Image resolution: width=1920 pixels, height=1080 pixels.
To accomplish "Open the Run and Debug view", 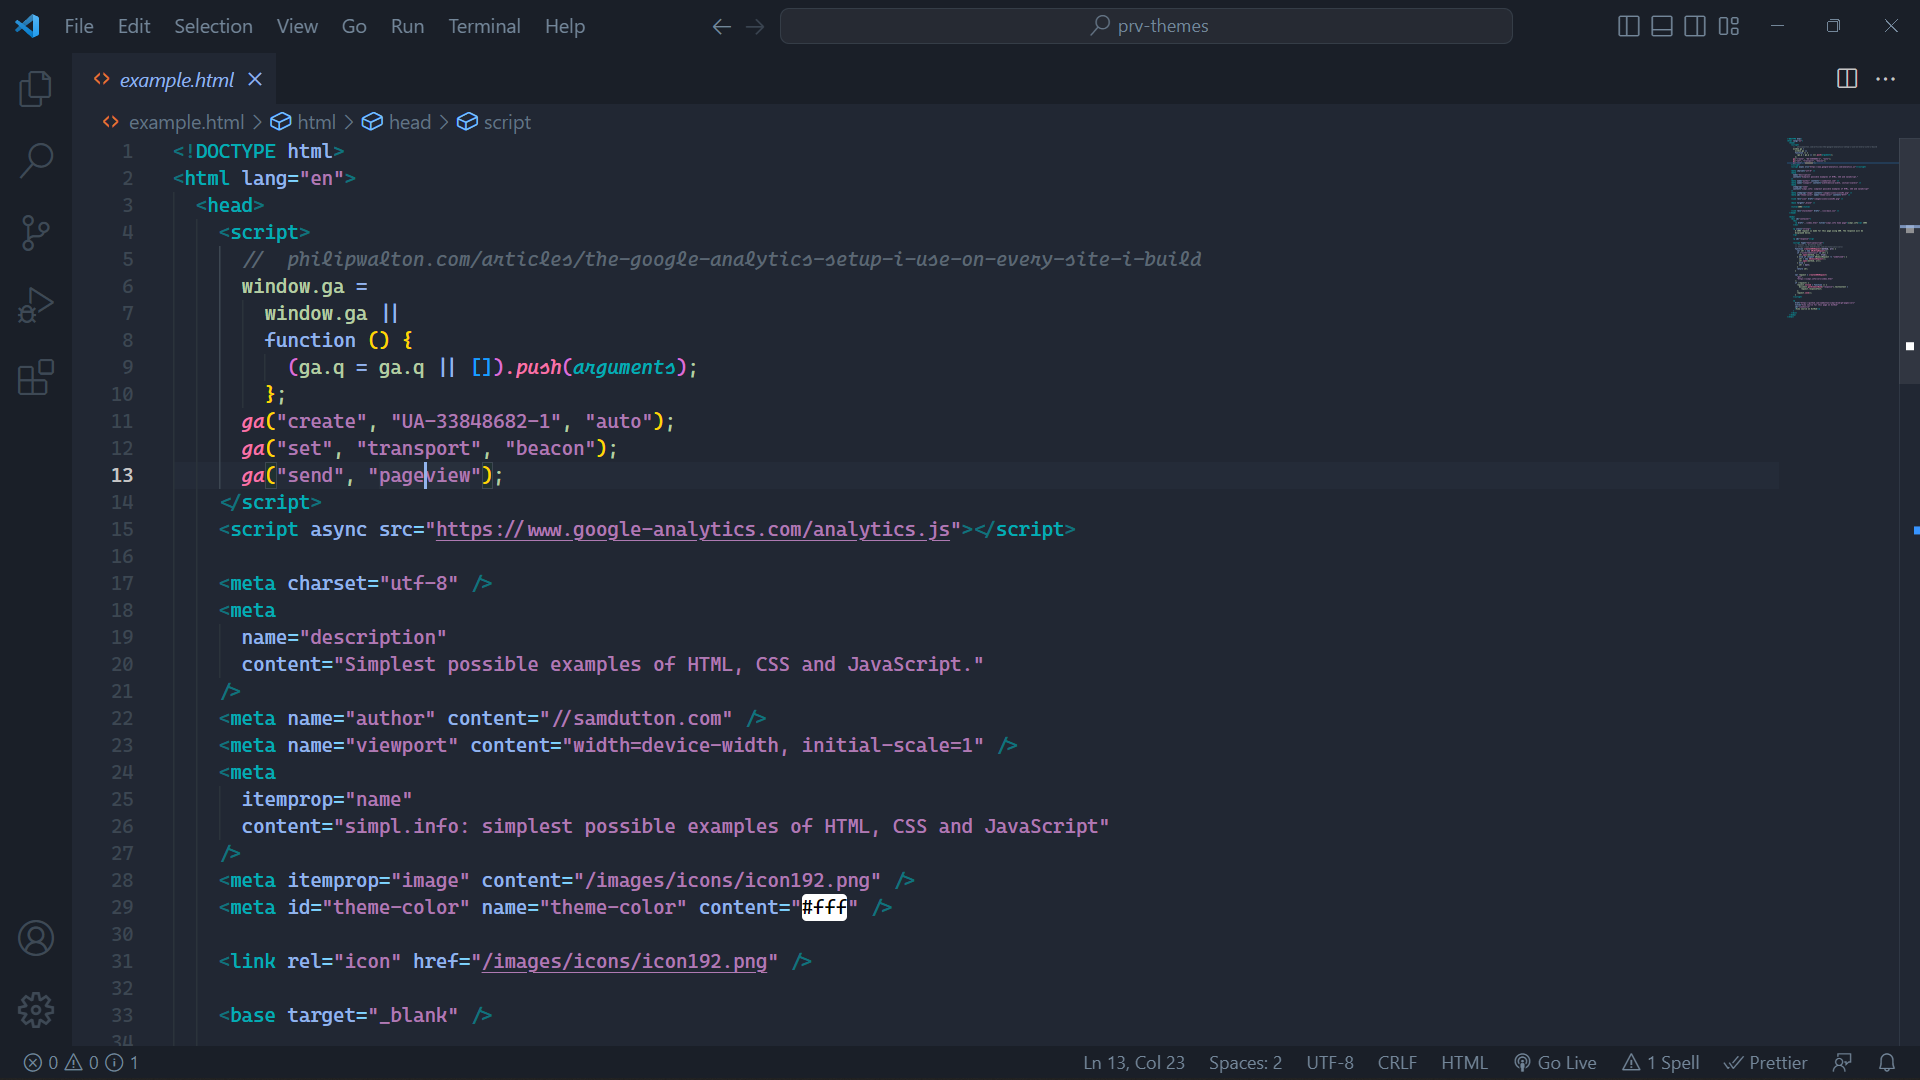I will (x=36, y=305).
